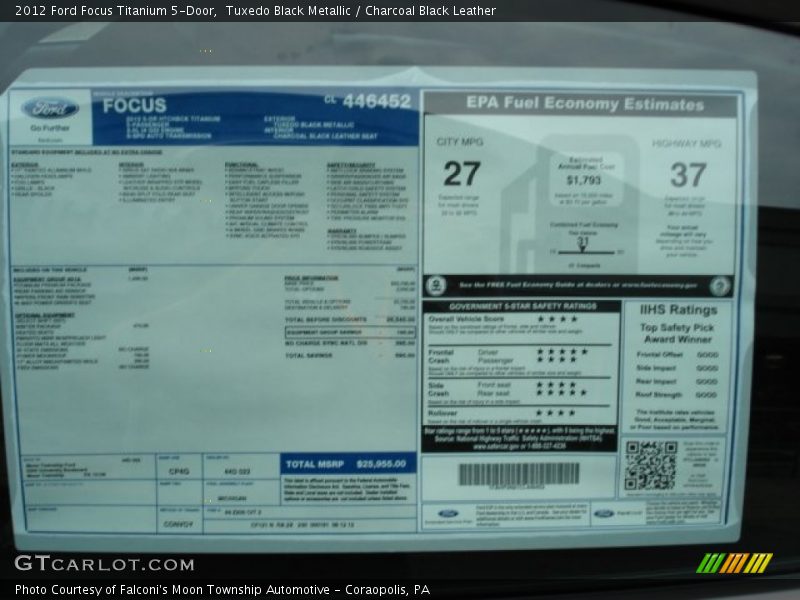Click the Roof Strength GOOD rating
The image size is (800, 600).
677,395
